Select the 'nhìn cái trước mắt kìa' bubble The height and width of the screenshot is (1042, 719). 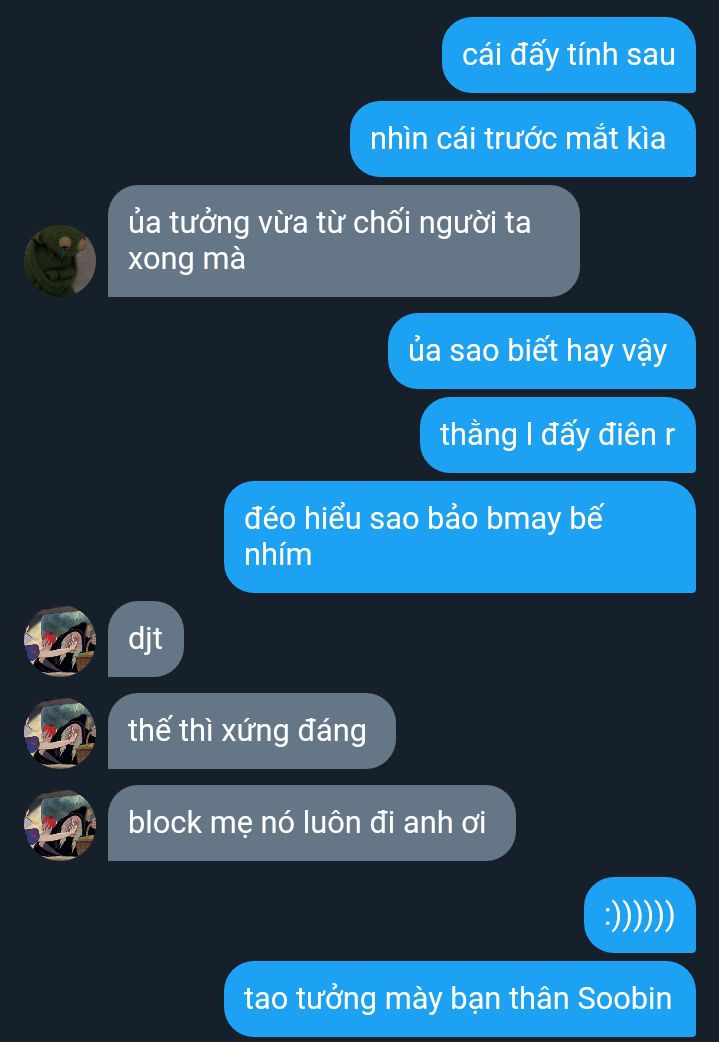pos(523,139)
